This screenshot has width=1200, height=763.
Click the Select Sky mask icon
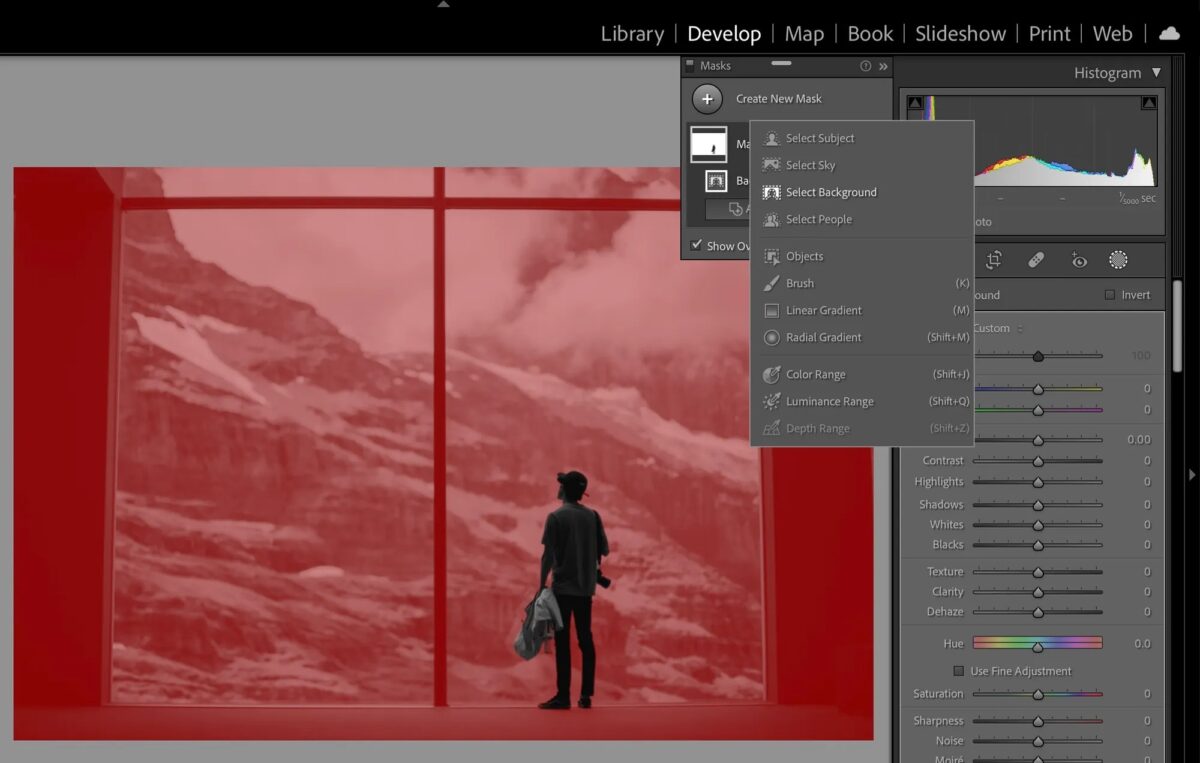pyautogui.click(x=769, y=165)
